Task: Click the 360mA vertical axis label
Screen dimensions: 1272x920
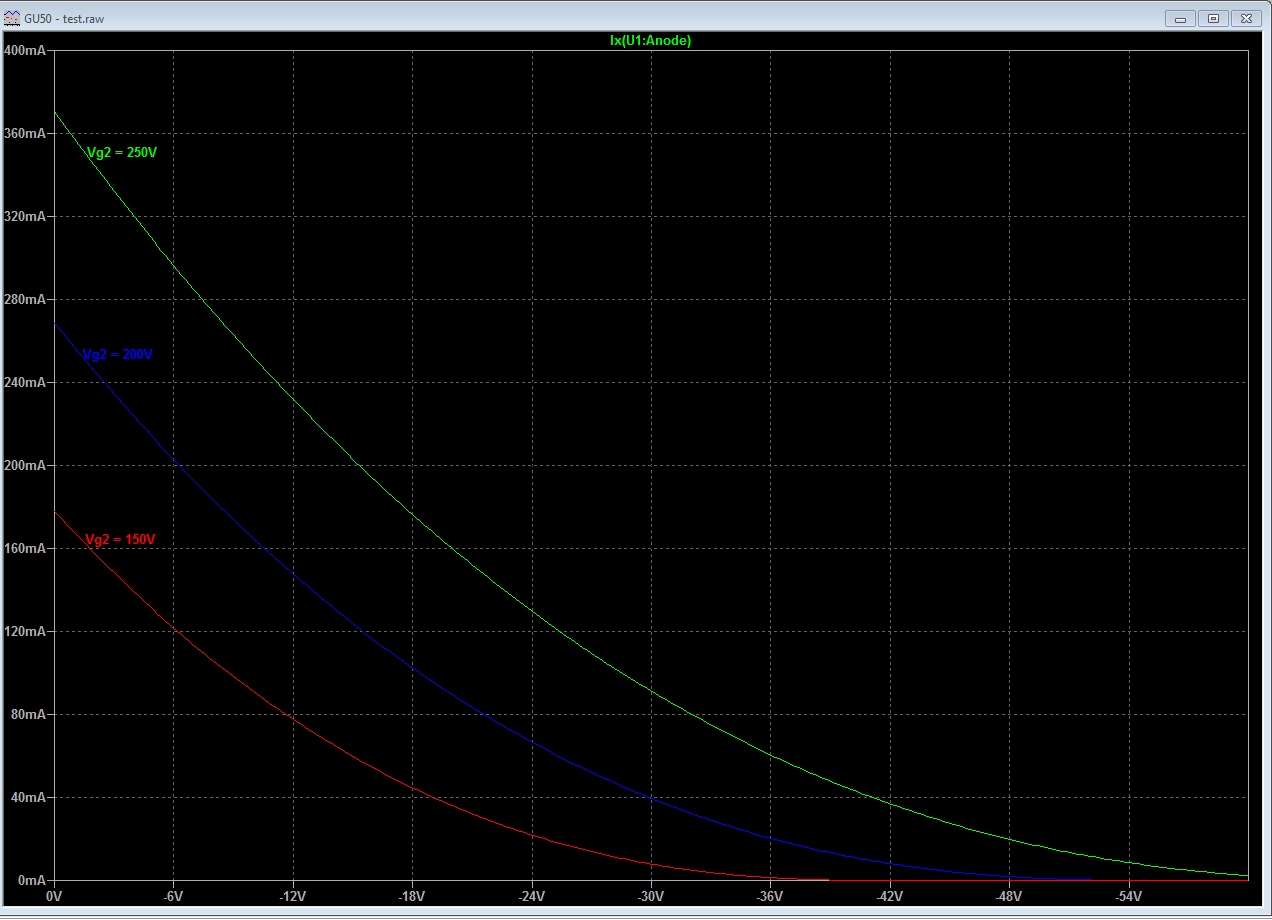Action: pyautogui.click(x=24, y=134)
